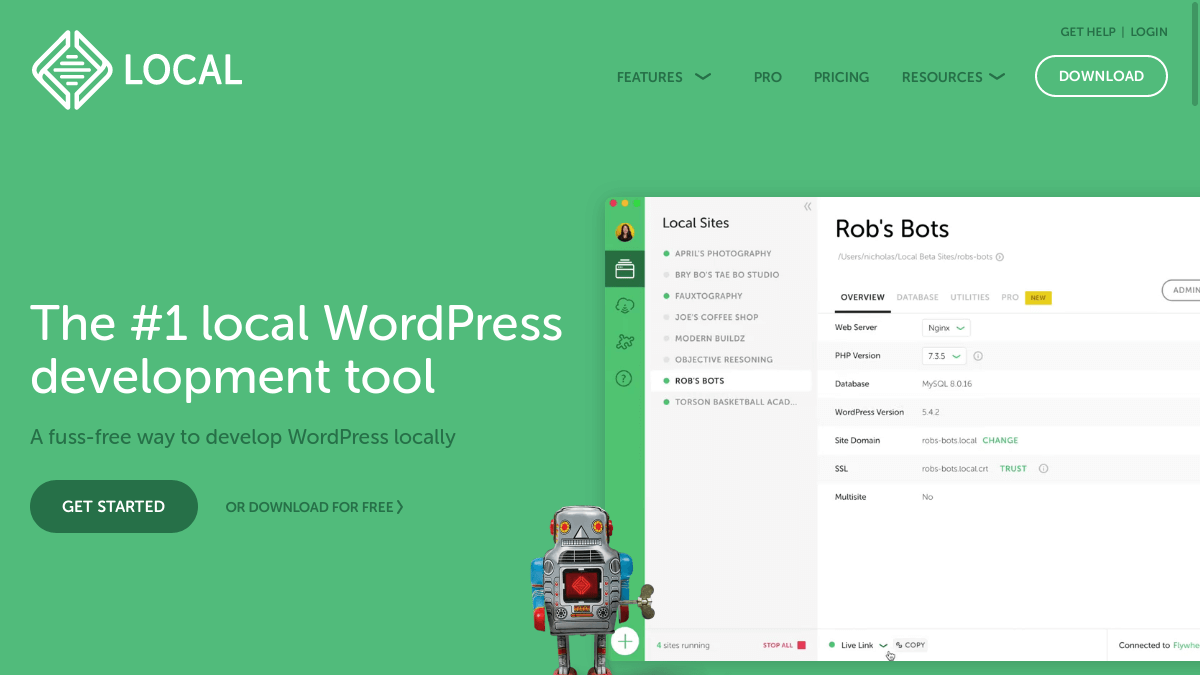Expand the Resources menu
Viewport: 1200px width, 675px height.
coord(953,77)
